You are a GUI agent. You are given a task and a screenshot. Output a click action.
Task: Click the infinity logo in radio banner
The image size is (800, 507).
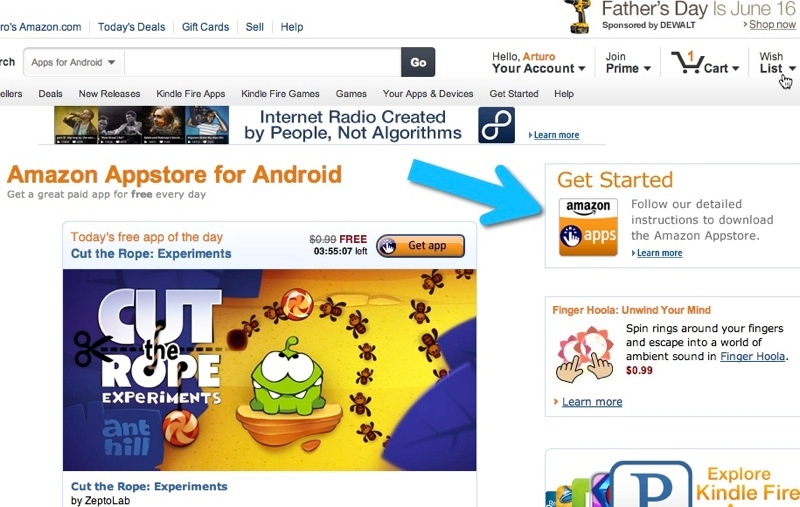(x=496, y=125)
